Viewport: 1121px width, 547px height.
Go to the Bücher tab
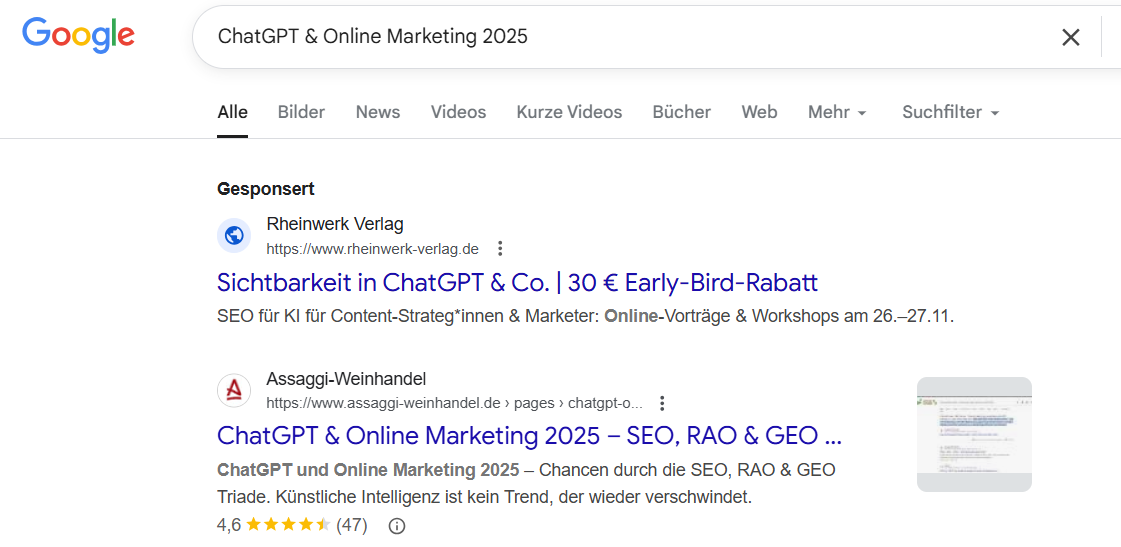681,112
